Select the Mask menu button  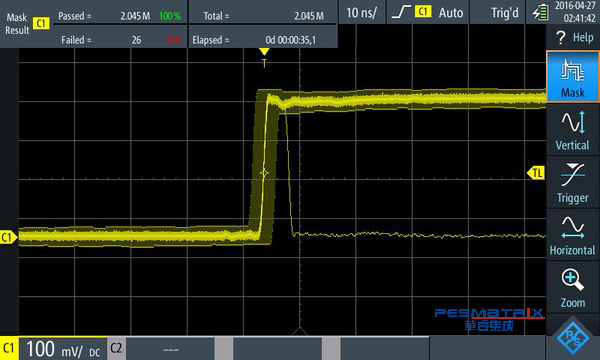(573, 77)
